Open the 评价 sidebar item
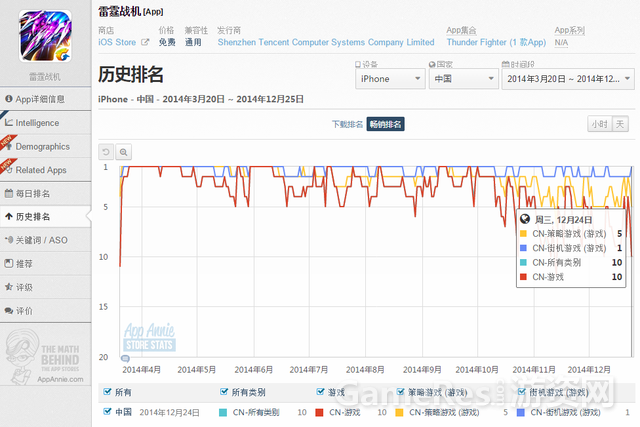640x427 pixels. 45,311
